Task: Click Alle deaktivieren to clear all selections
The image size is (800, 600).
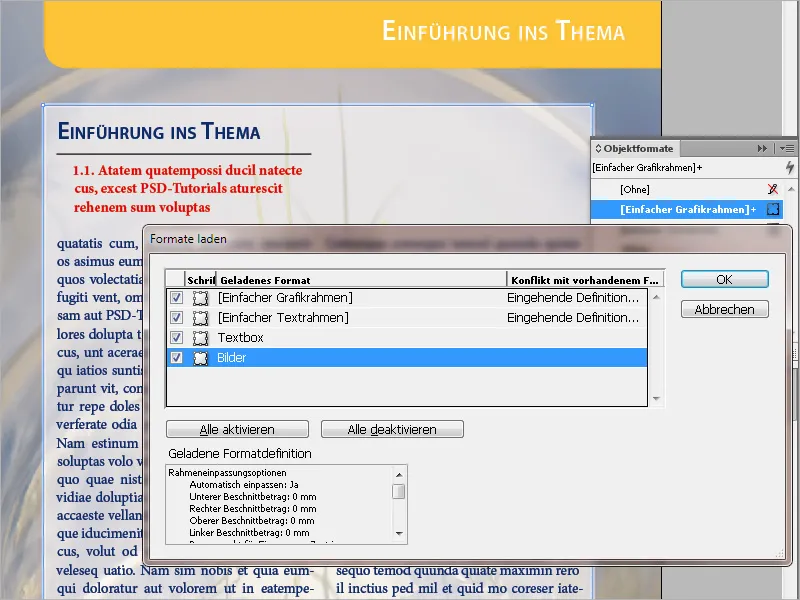Action: point(390,428)
